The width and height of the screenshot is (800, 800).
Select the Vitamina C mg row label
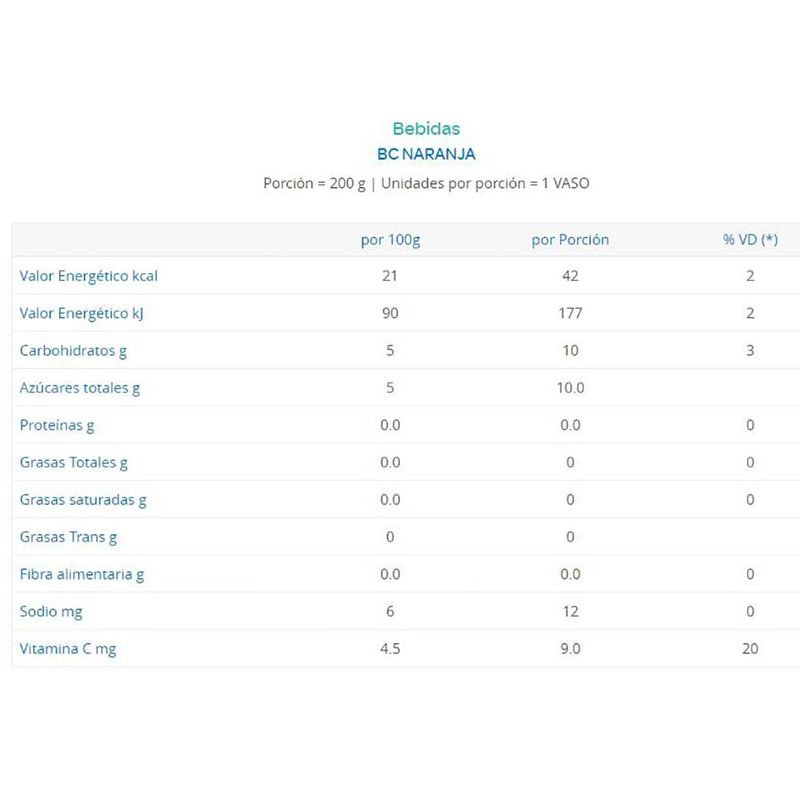pyautogui.click(x=68, y=649)
